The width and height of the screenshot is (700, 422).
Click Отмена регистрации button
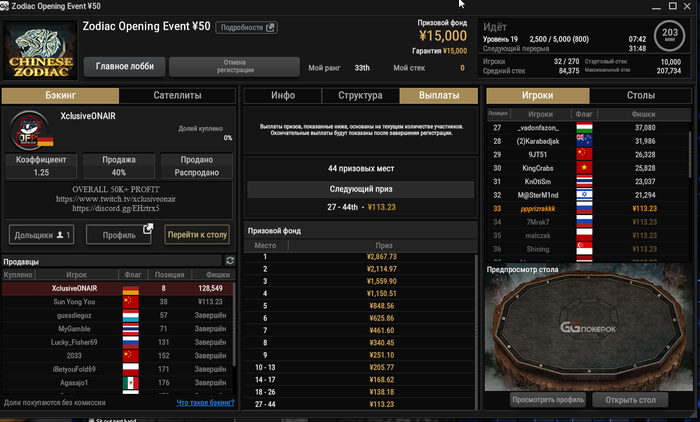click(x=234, y=67)
